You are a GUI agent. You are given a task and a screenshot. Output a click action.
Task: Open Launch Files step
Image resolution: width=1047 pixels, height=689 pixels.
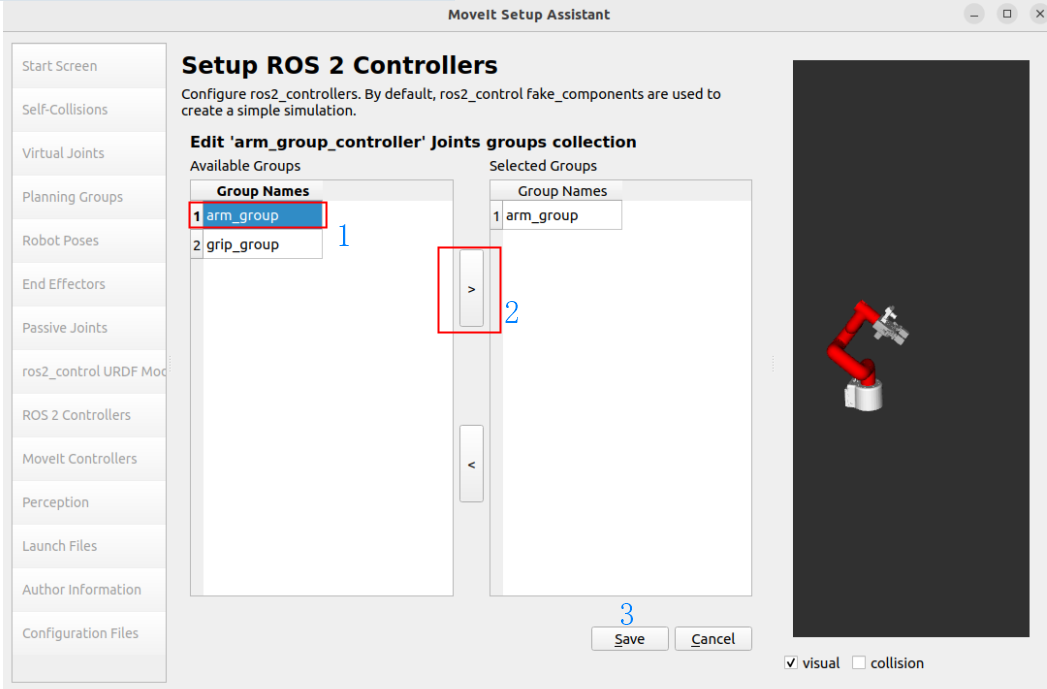coord(89,546)
